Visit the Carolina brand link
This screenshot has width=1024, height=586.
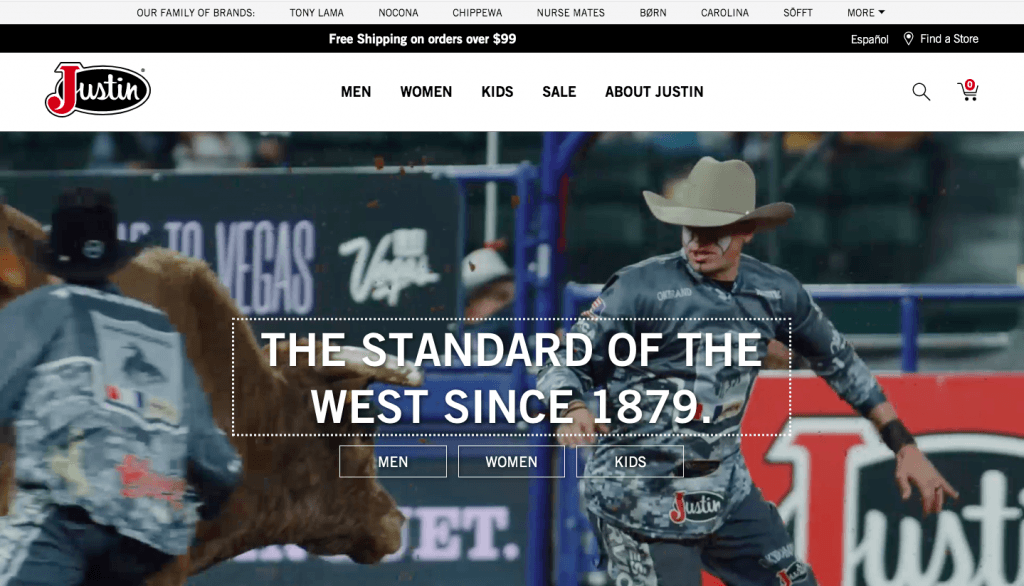725,12
